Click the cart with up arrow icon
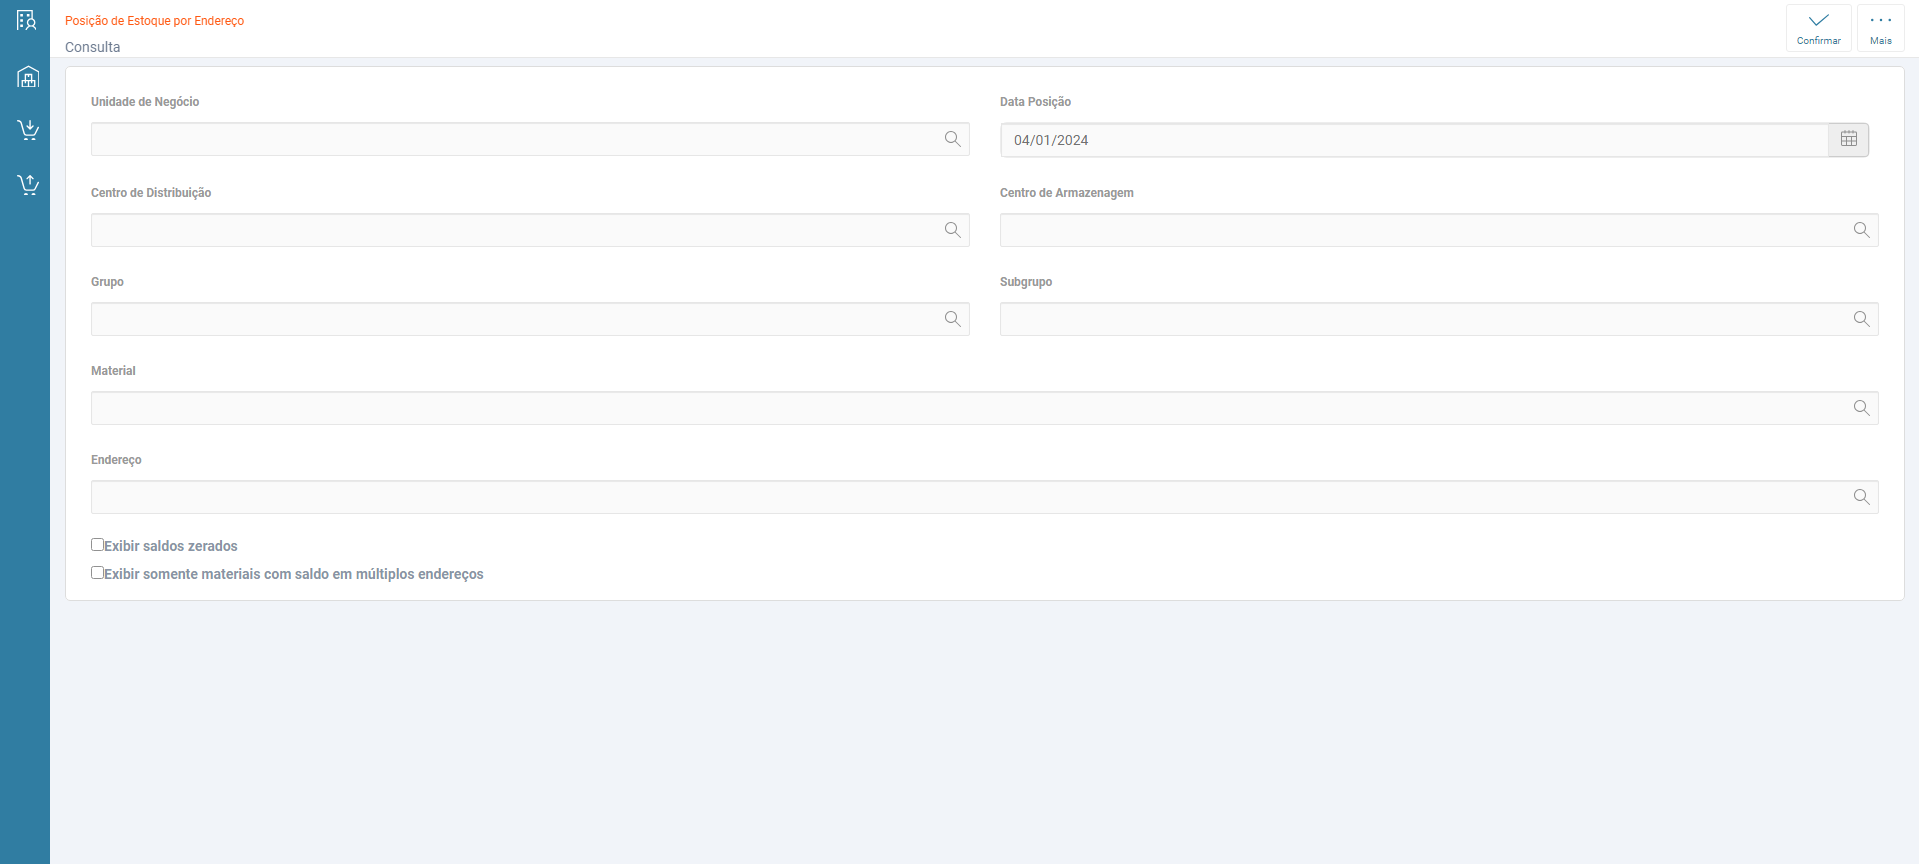This screenshot has height=864, width=1919. pyautogui.click(x=28, y=184)
